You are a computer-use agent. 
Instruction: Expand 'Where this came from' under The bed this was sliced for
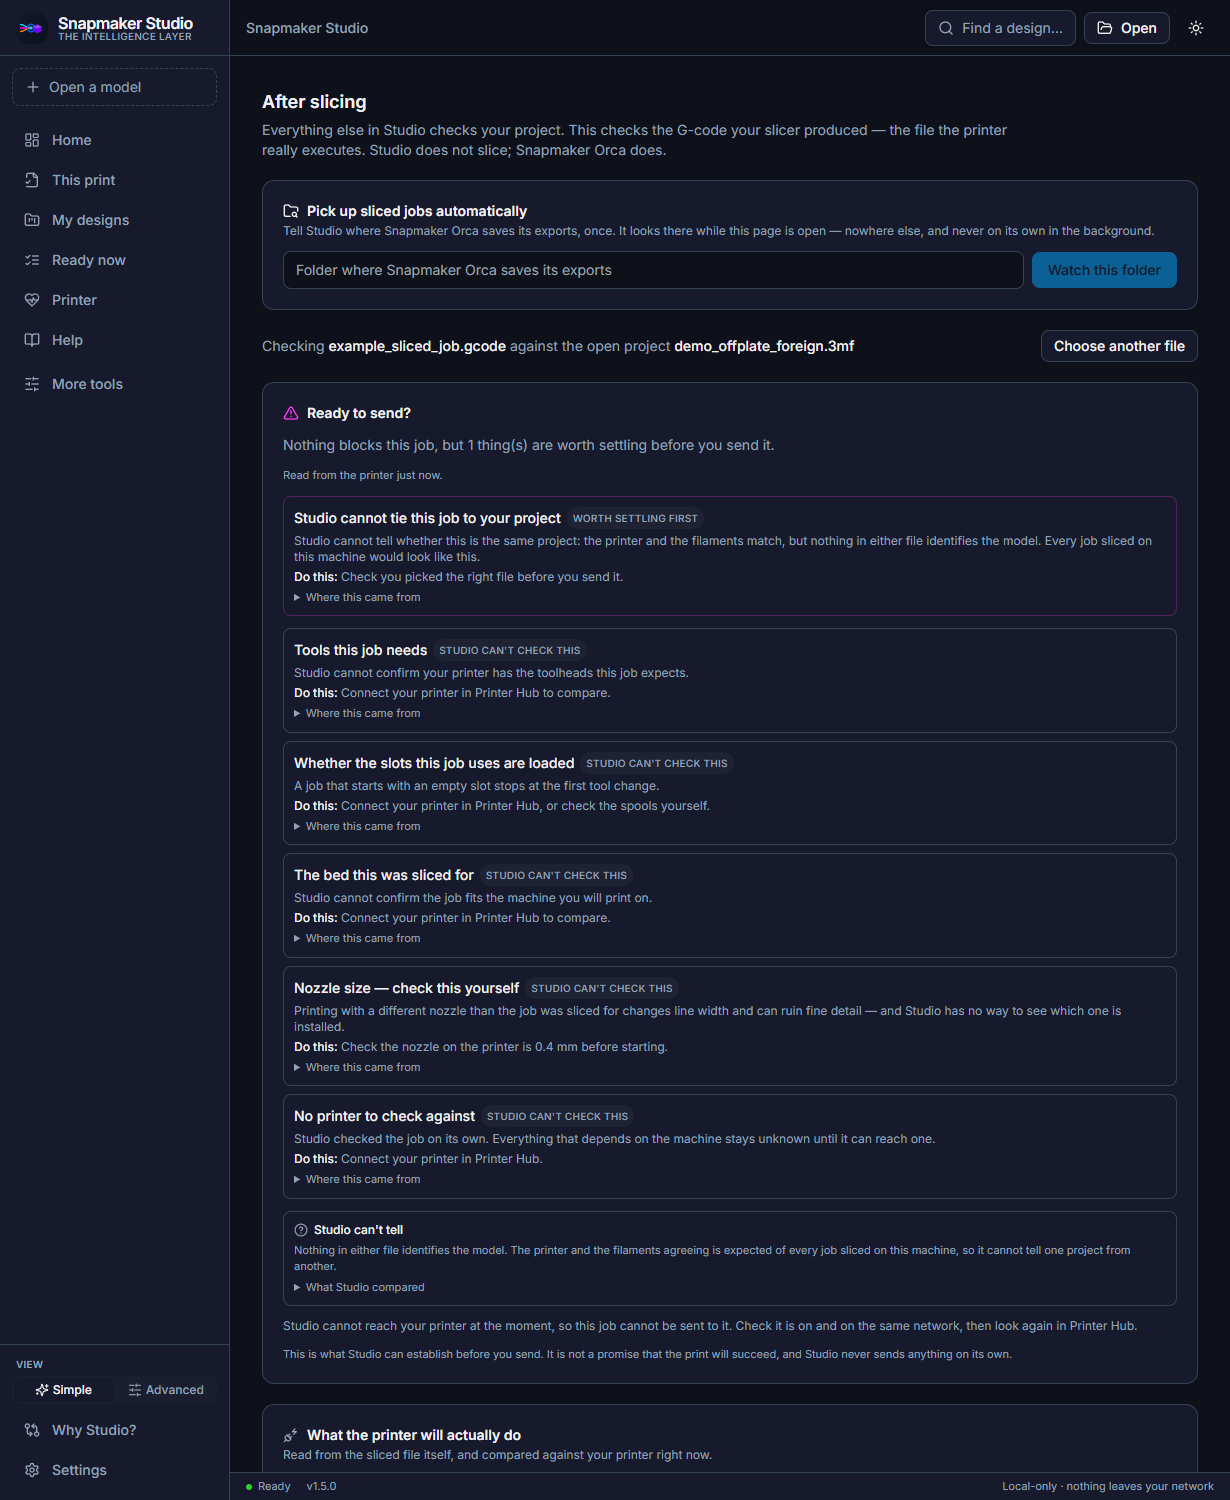pyautogui.click(x=357, y=938)
